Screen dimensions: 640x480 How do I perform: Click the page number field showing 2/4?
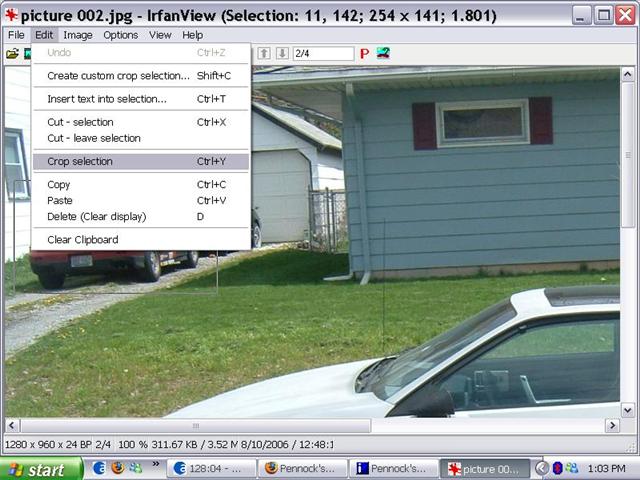pyautogui.click(x=323, y=53)
